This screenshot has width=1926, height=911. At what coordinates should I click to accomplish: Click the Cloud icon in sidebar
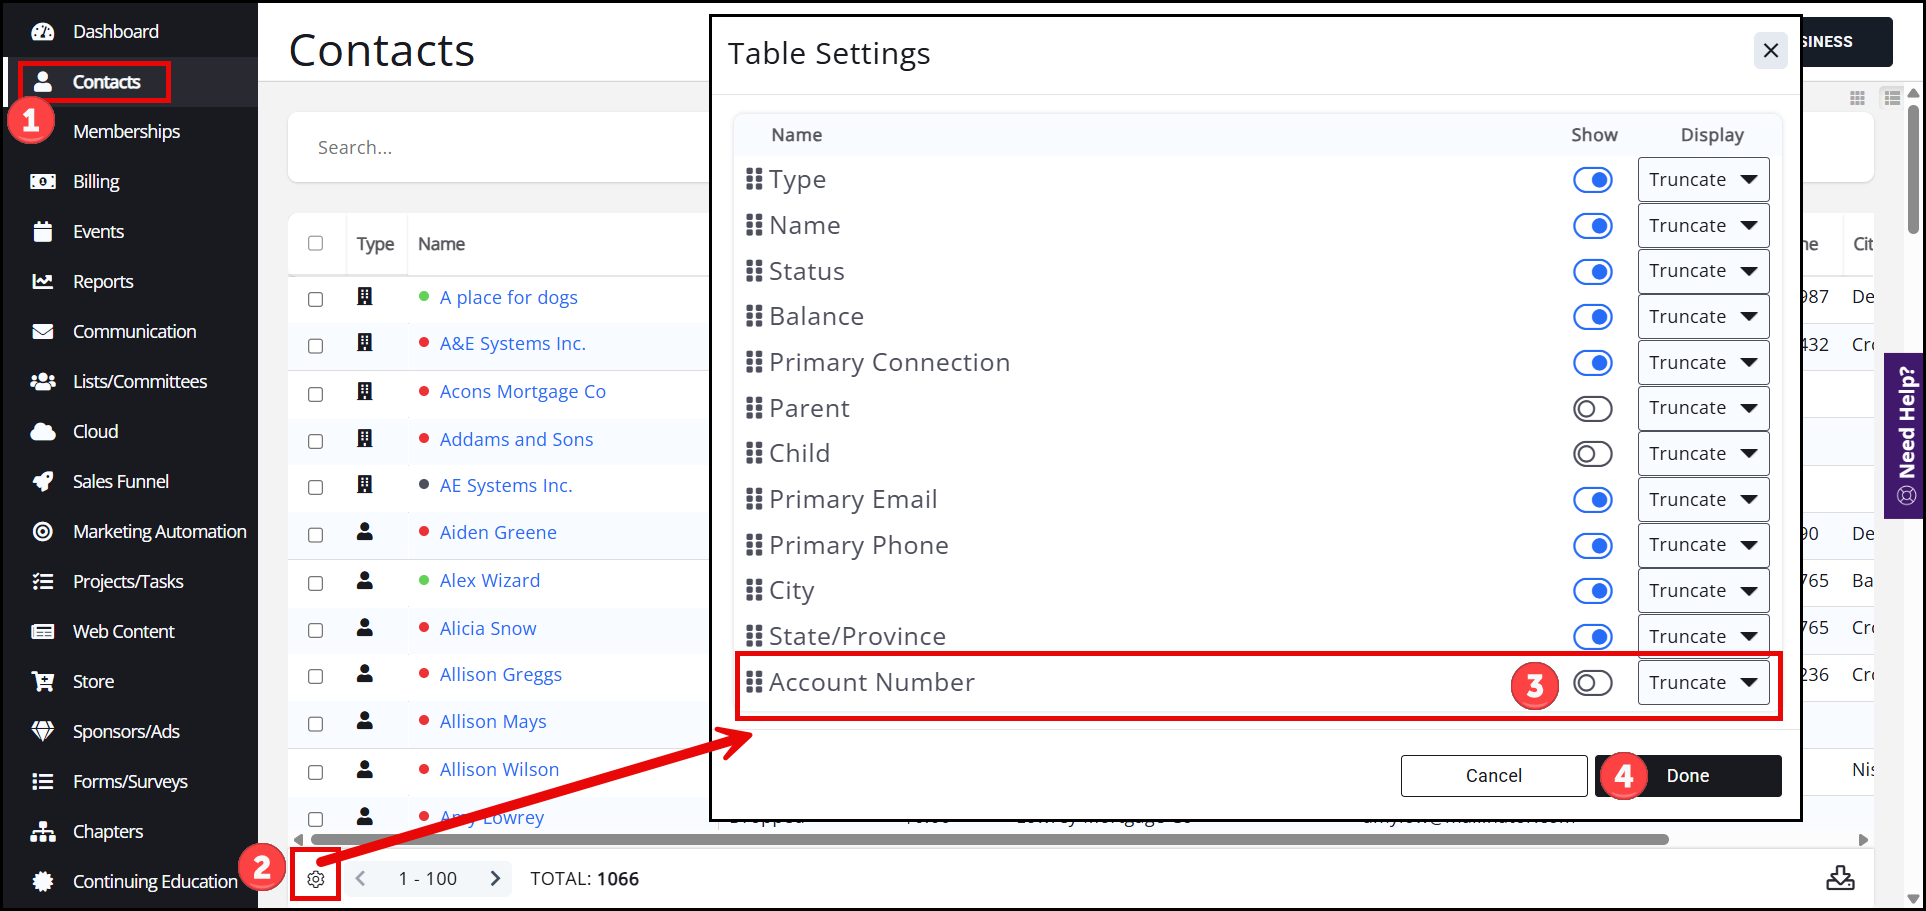coord(43,431)
